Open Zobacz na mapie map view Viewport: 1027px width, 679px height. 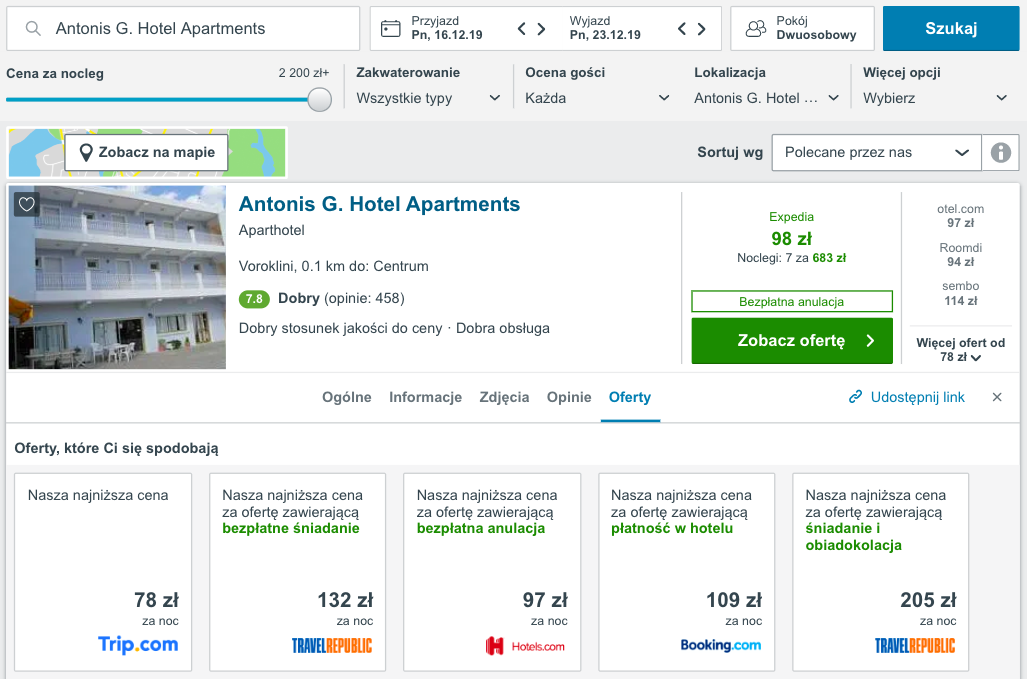[x=146, y=153]
